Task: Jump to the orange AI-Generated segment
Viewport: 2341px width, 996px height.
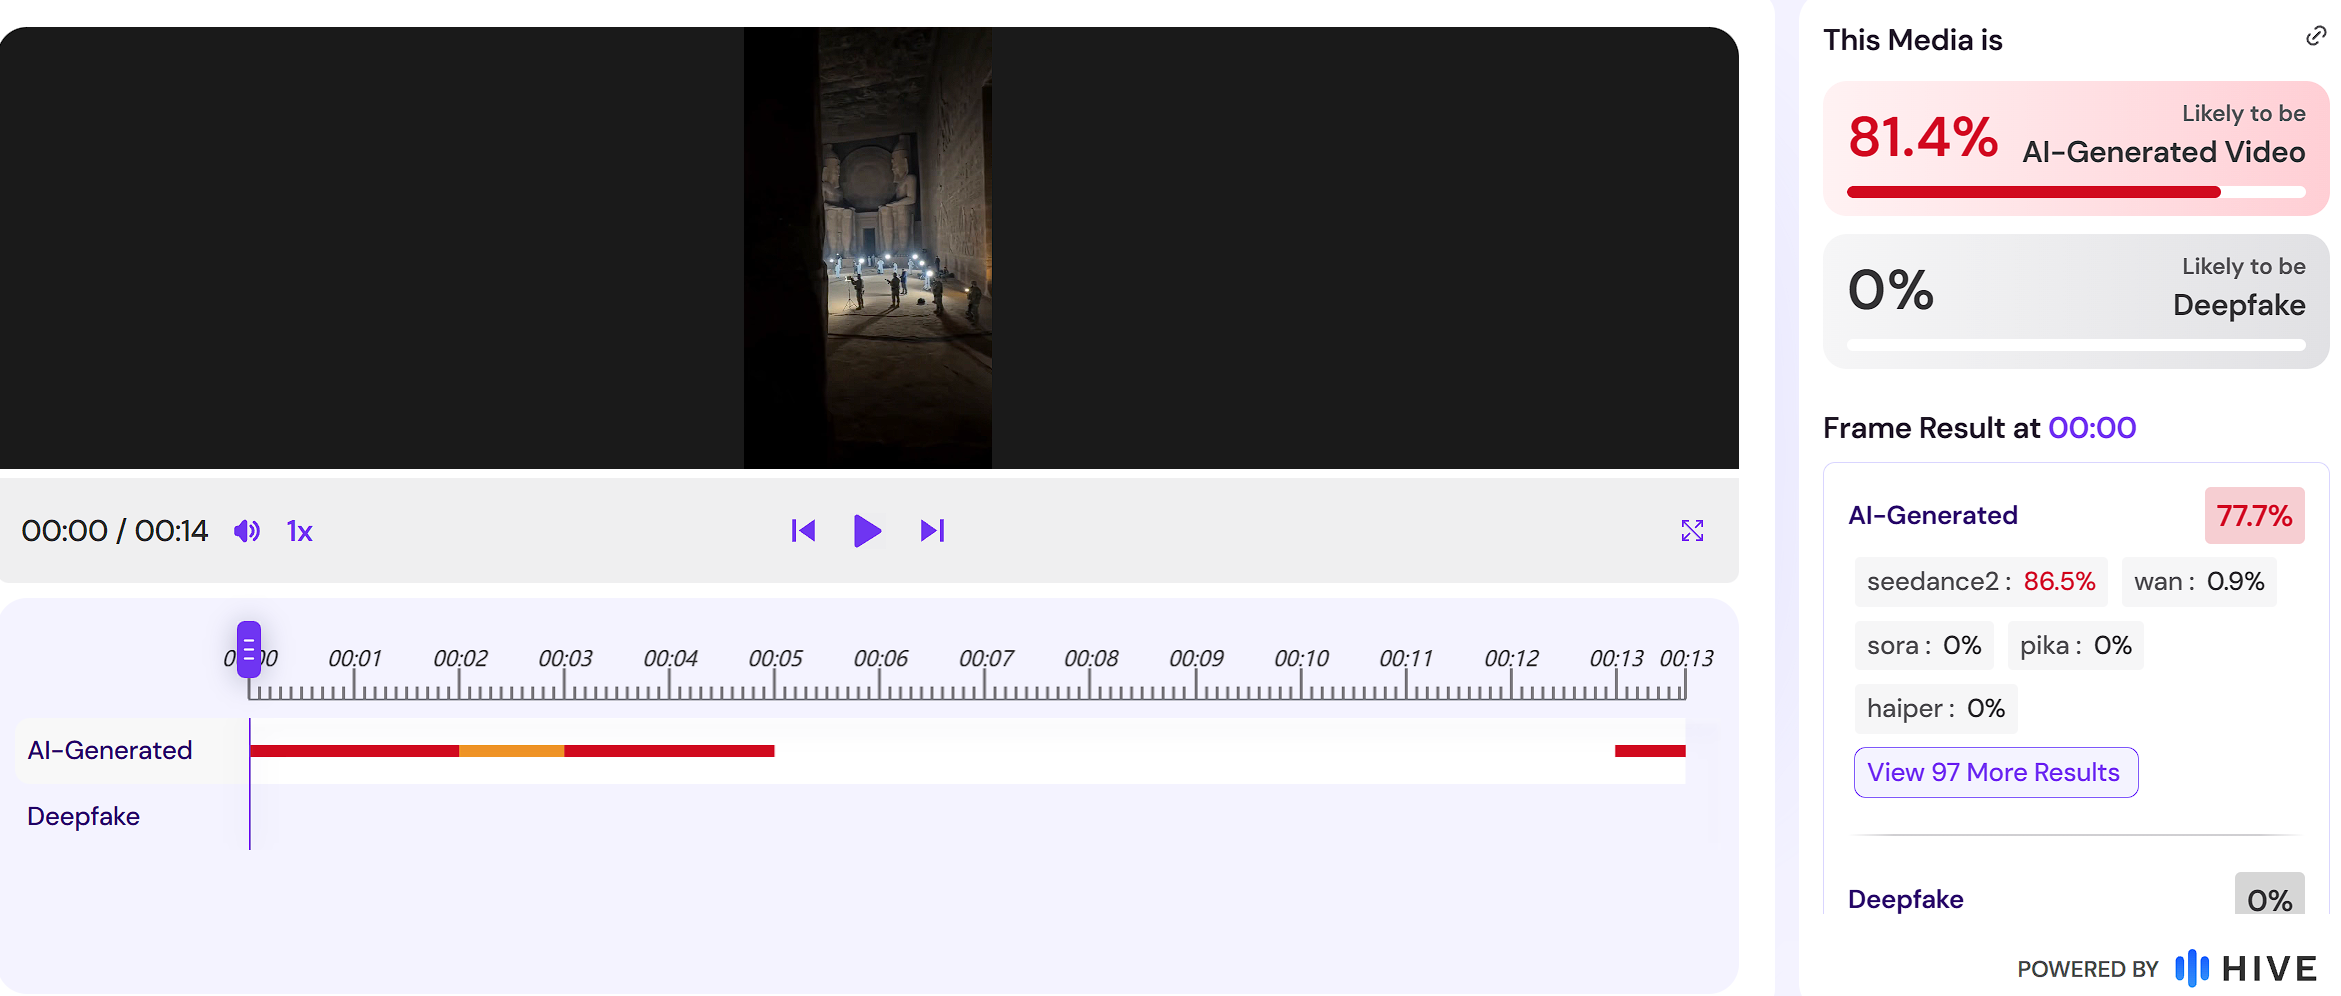Action: (x=511, y=751)
